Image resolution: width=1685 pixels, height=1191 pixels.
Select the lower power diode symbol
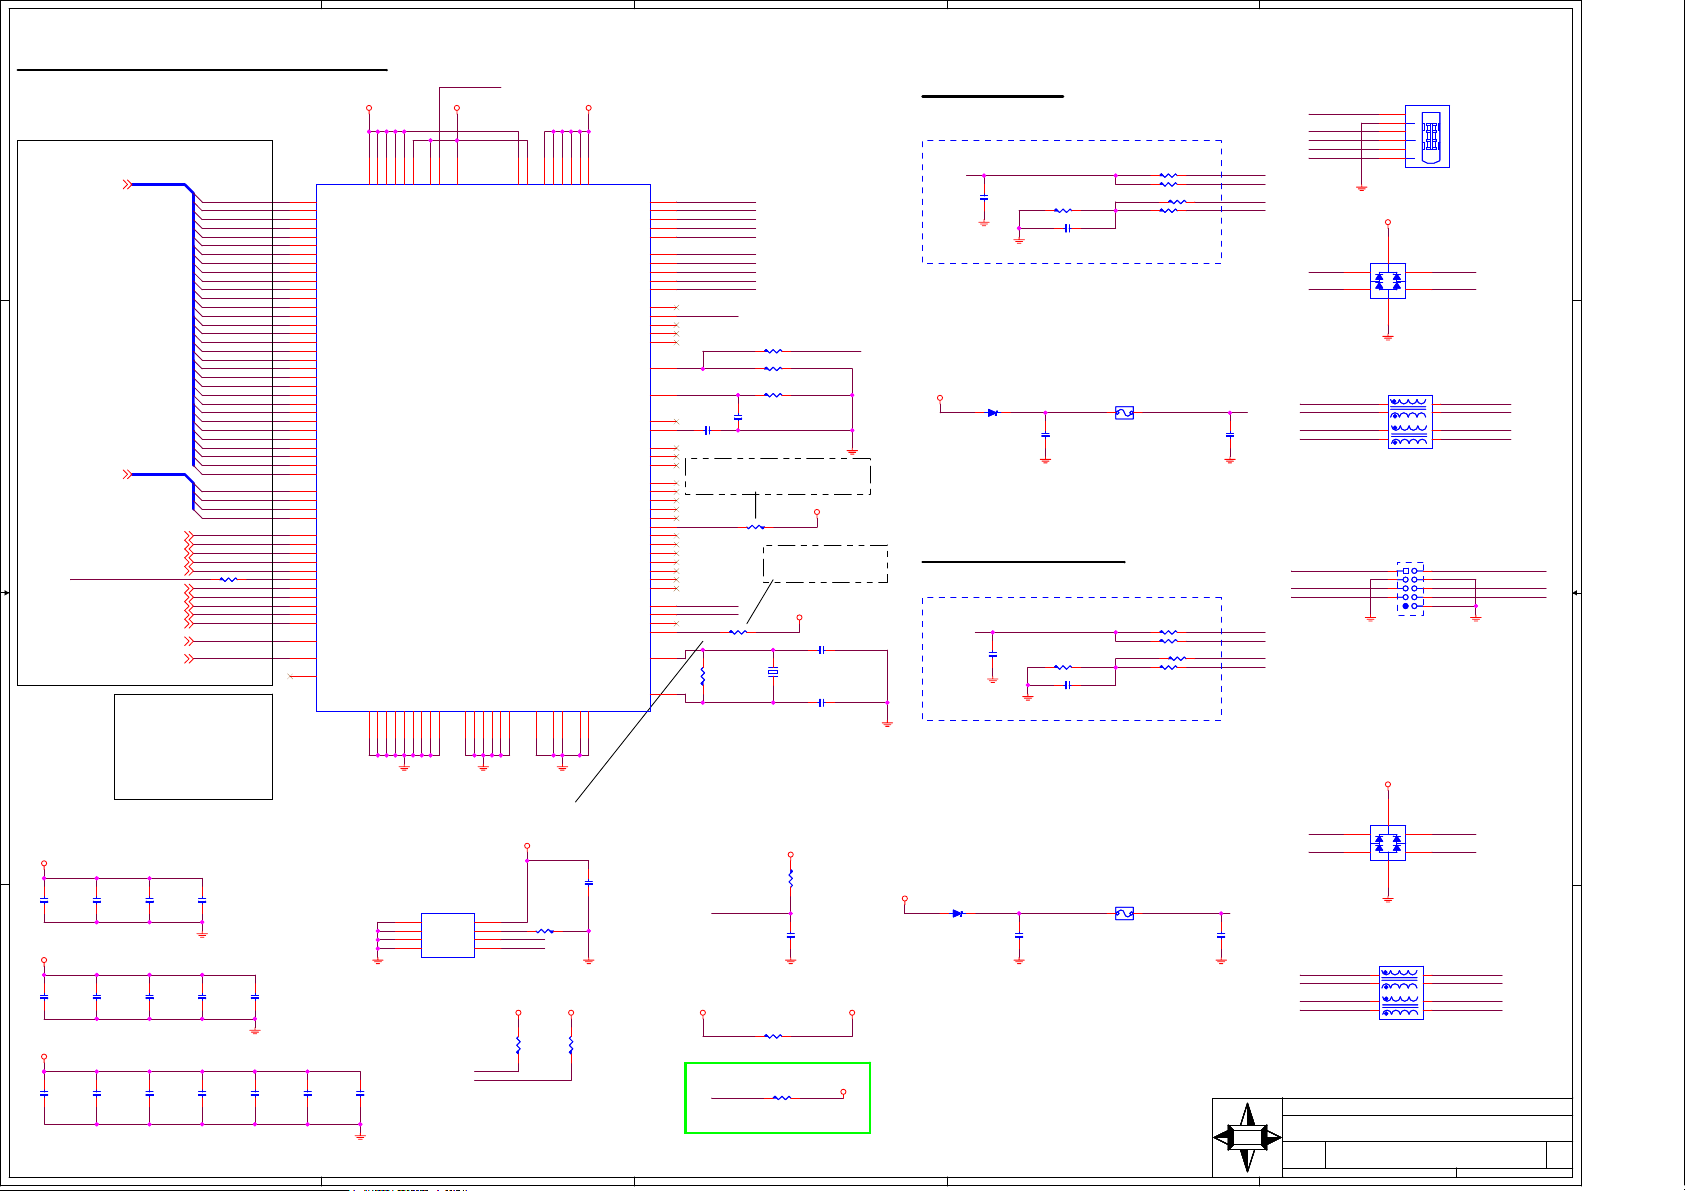pyautogui.click(x=958, y=913)
